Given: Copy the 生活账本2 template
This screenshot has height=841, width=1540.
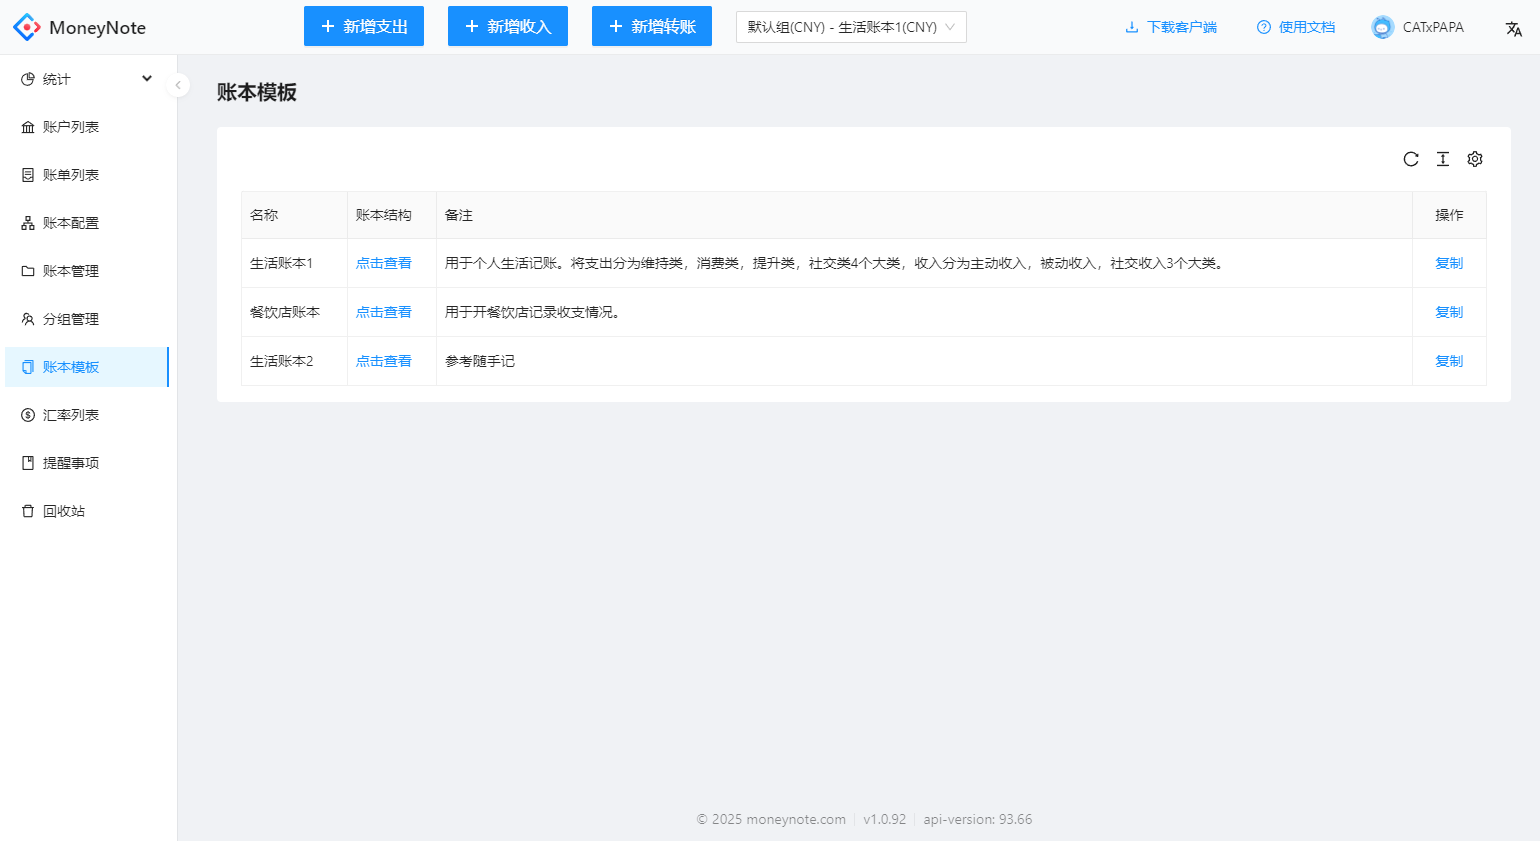Looking at the screenshot, I should [1449, 361].
